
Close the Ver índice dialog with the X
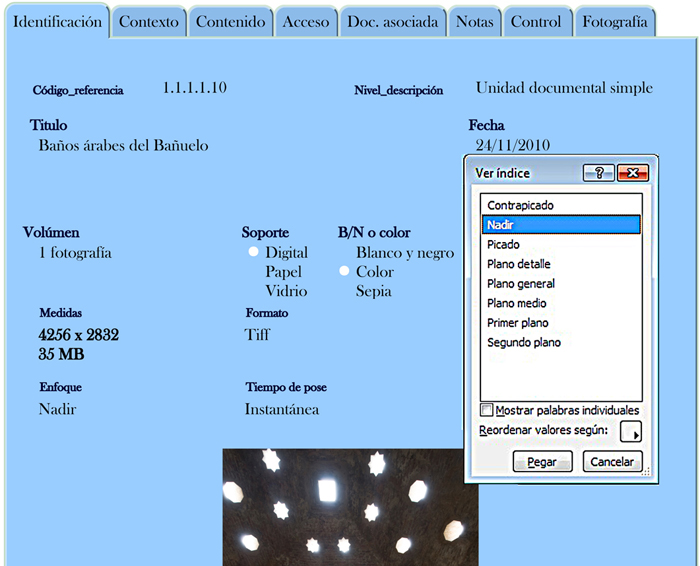point(633,173)
